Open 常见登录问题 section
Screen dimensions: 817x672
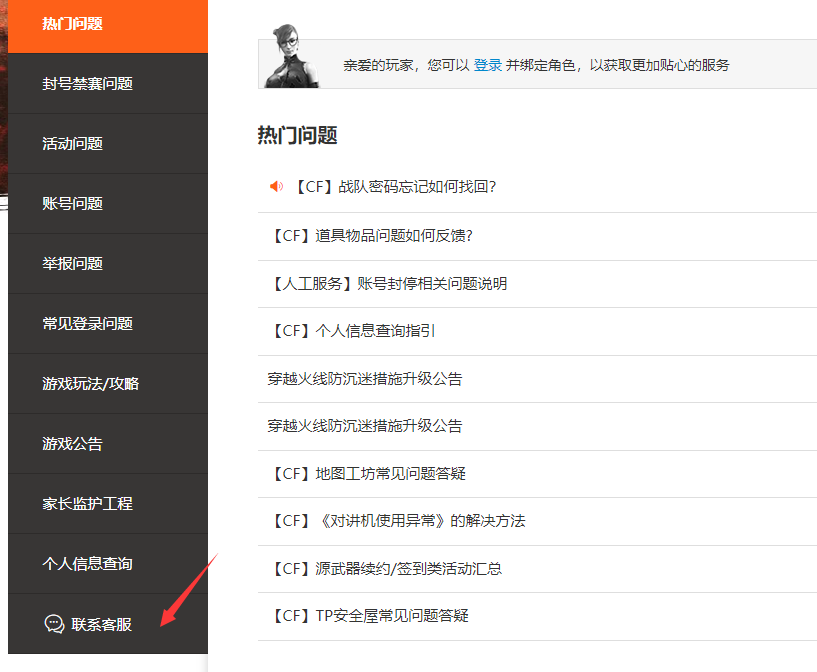[108, 323]
